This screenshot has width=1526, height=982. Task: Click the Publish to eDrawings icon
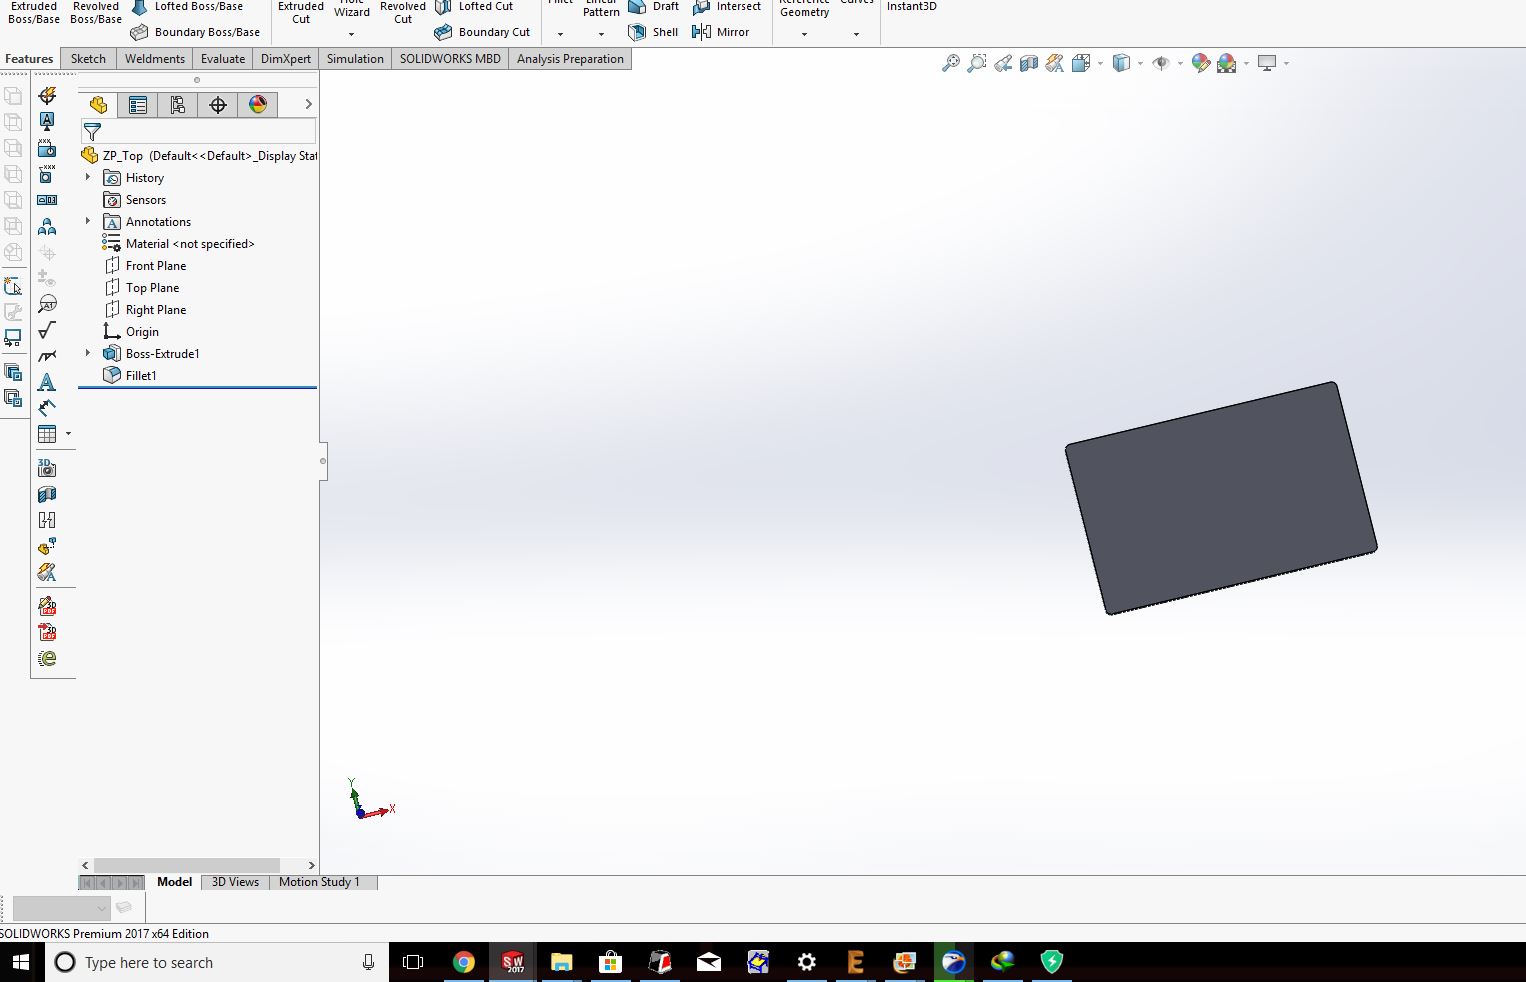(x=47, y=658)
